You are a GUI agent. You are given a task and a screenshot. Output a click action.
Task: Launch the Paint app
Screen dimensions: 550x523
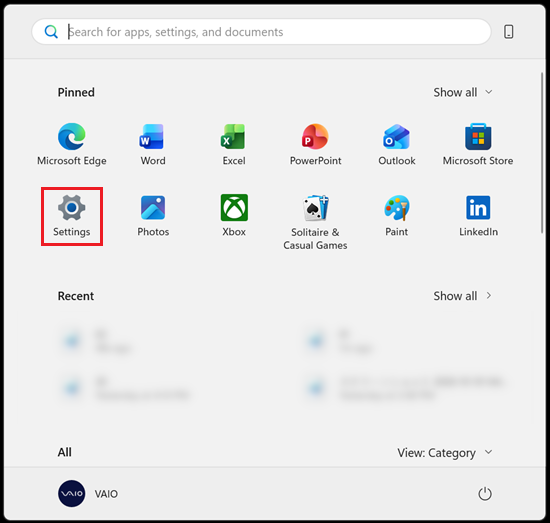[x=397, y=216]
